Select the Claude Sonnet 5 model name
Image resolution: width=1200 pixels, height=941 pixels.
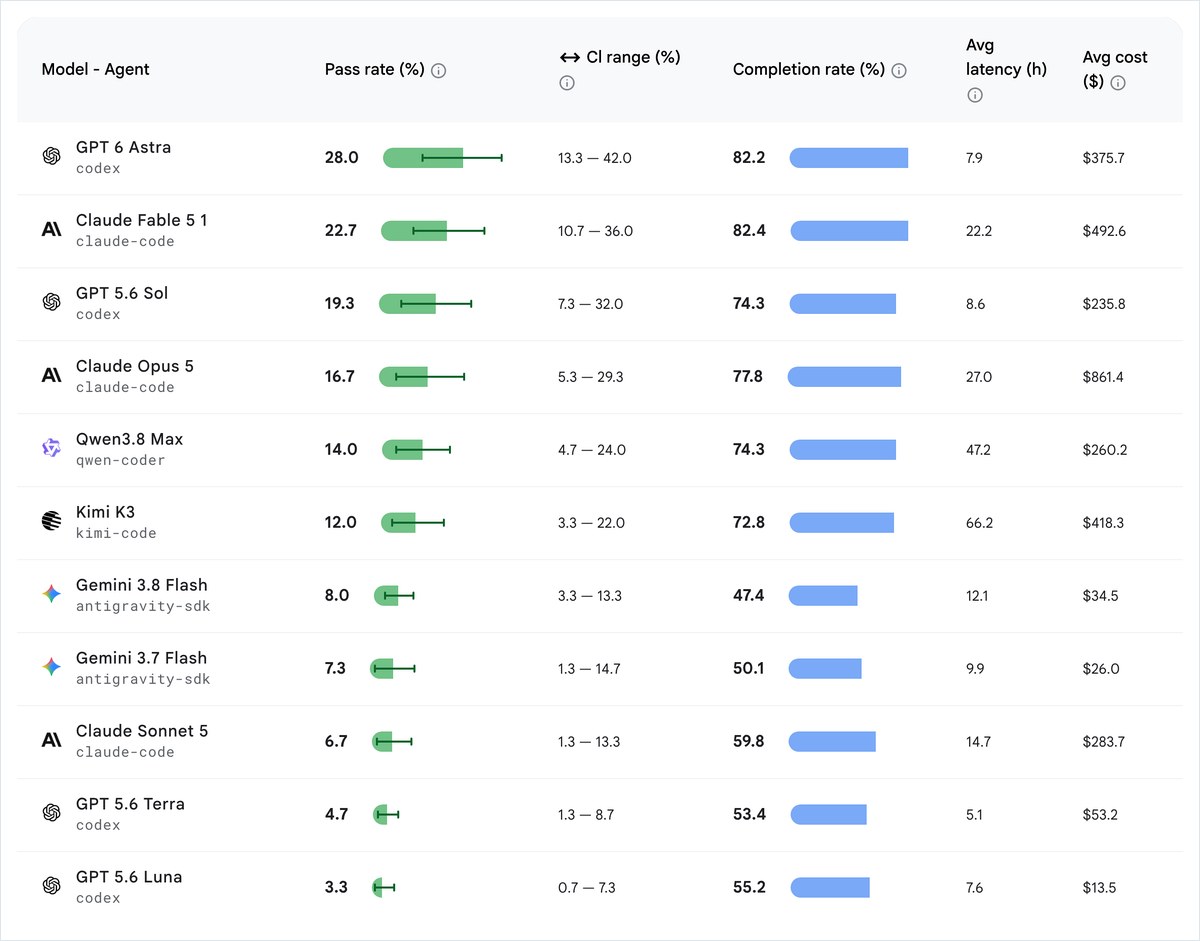click(142, 731)
